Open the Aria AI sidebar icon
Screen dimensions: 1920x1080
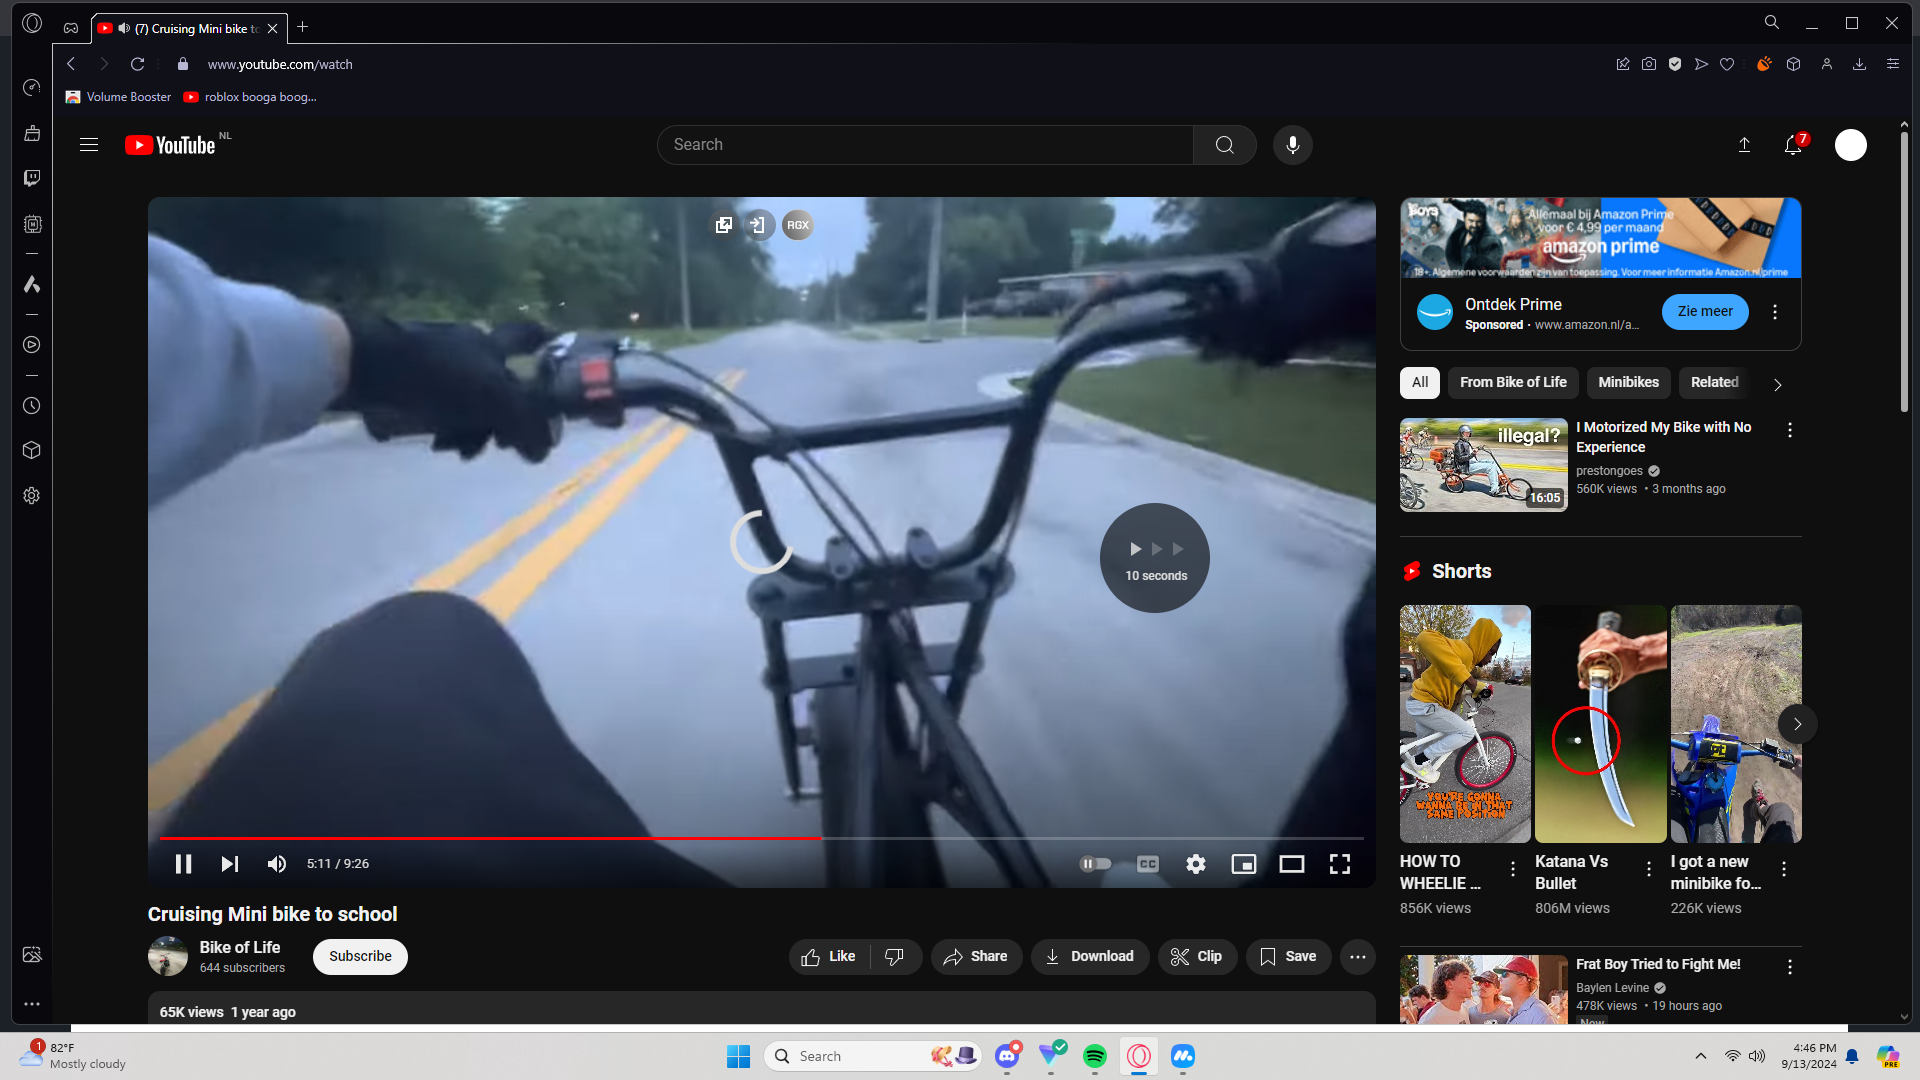pyautogui.click(x=32, y=285)
